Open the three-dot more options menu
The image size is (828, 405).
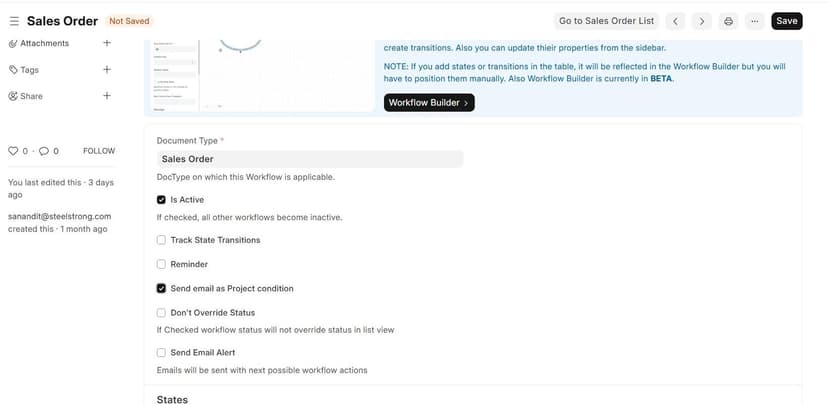[754, 21]
